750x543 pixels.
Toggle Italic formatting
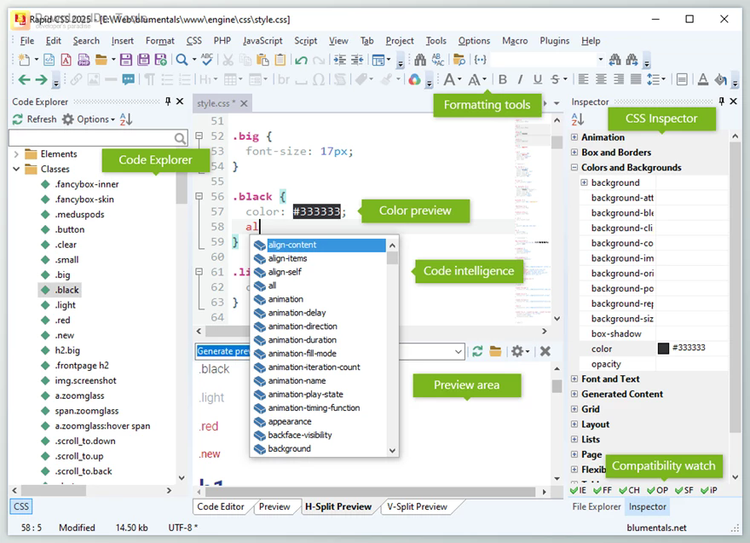click(x=520, y=79)
